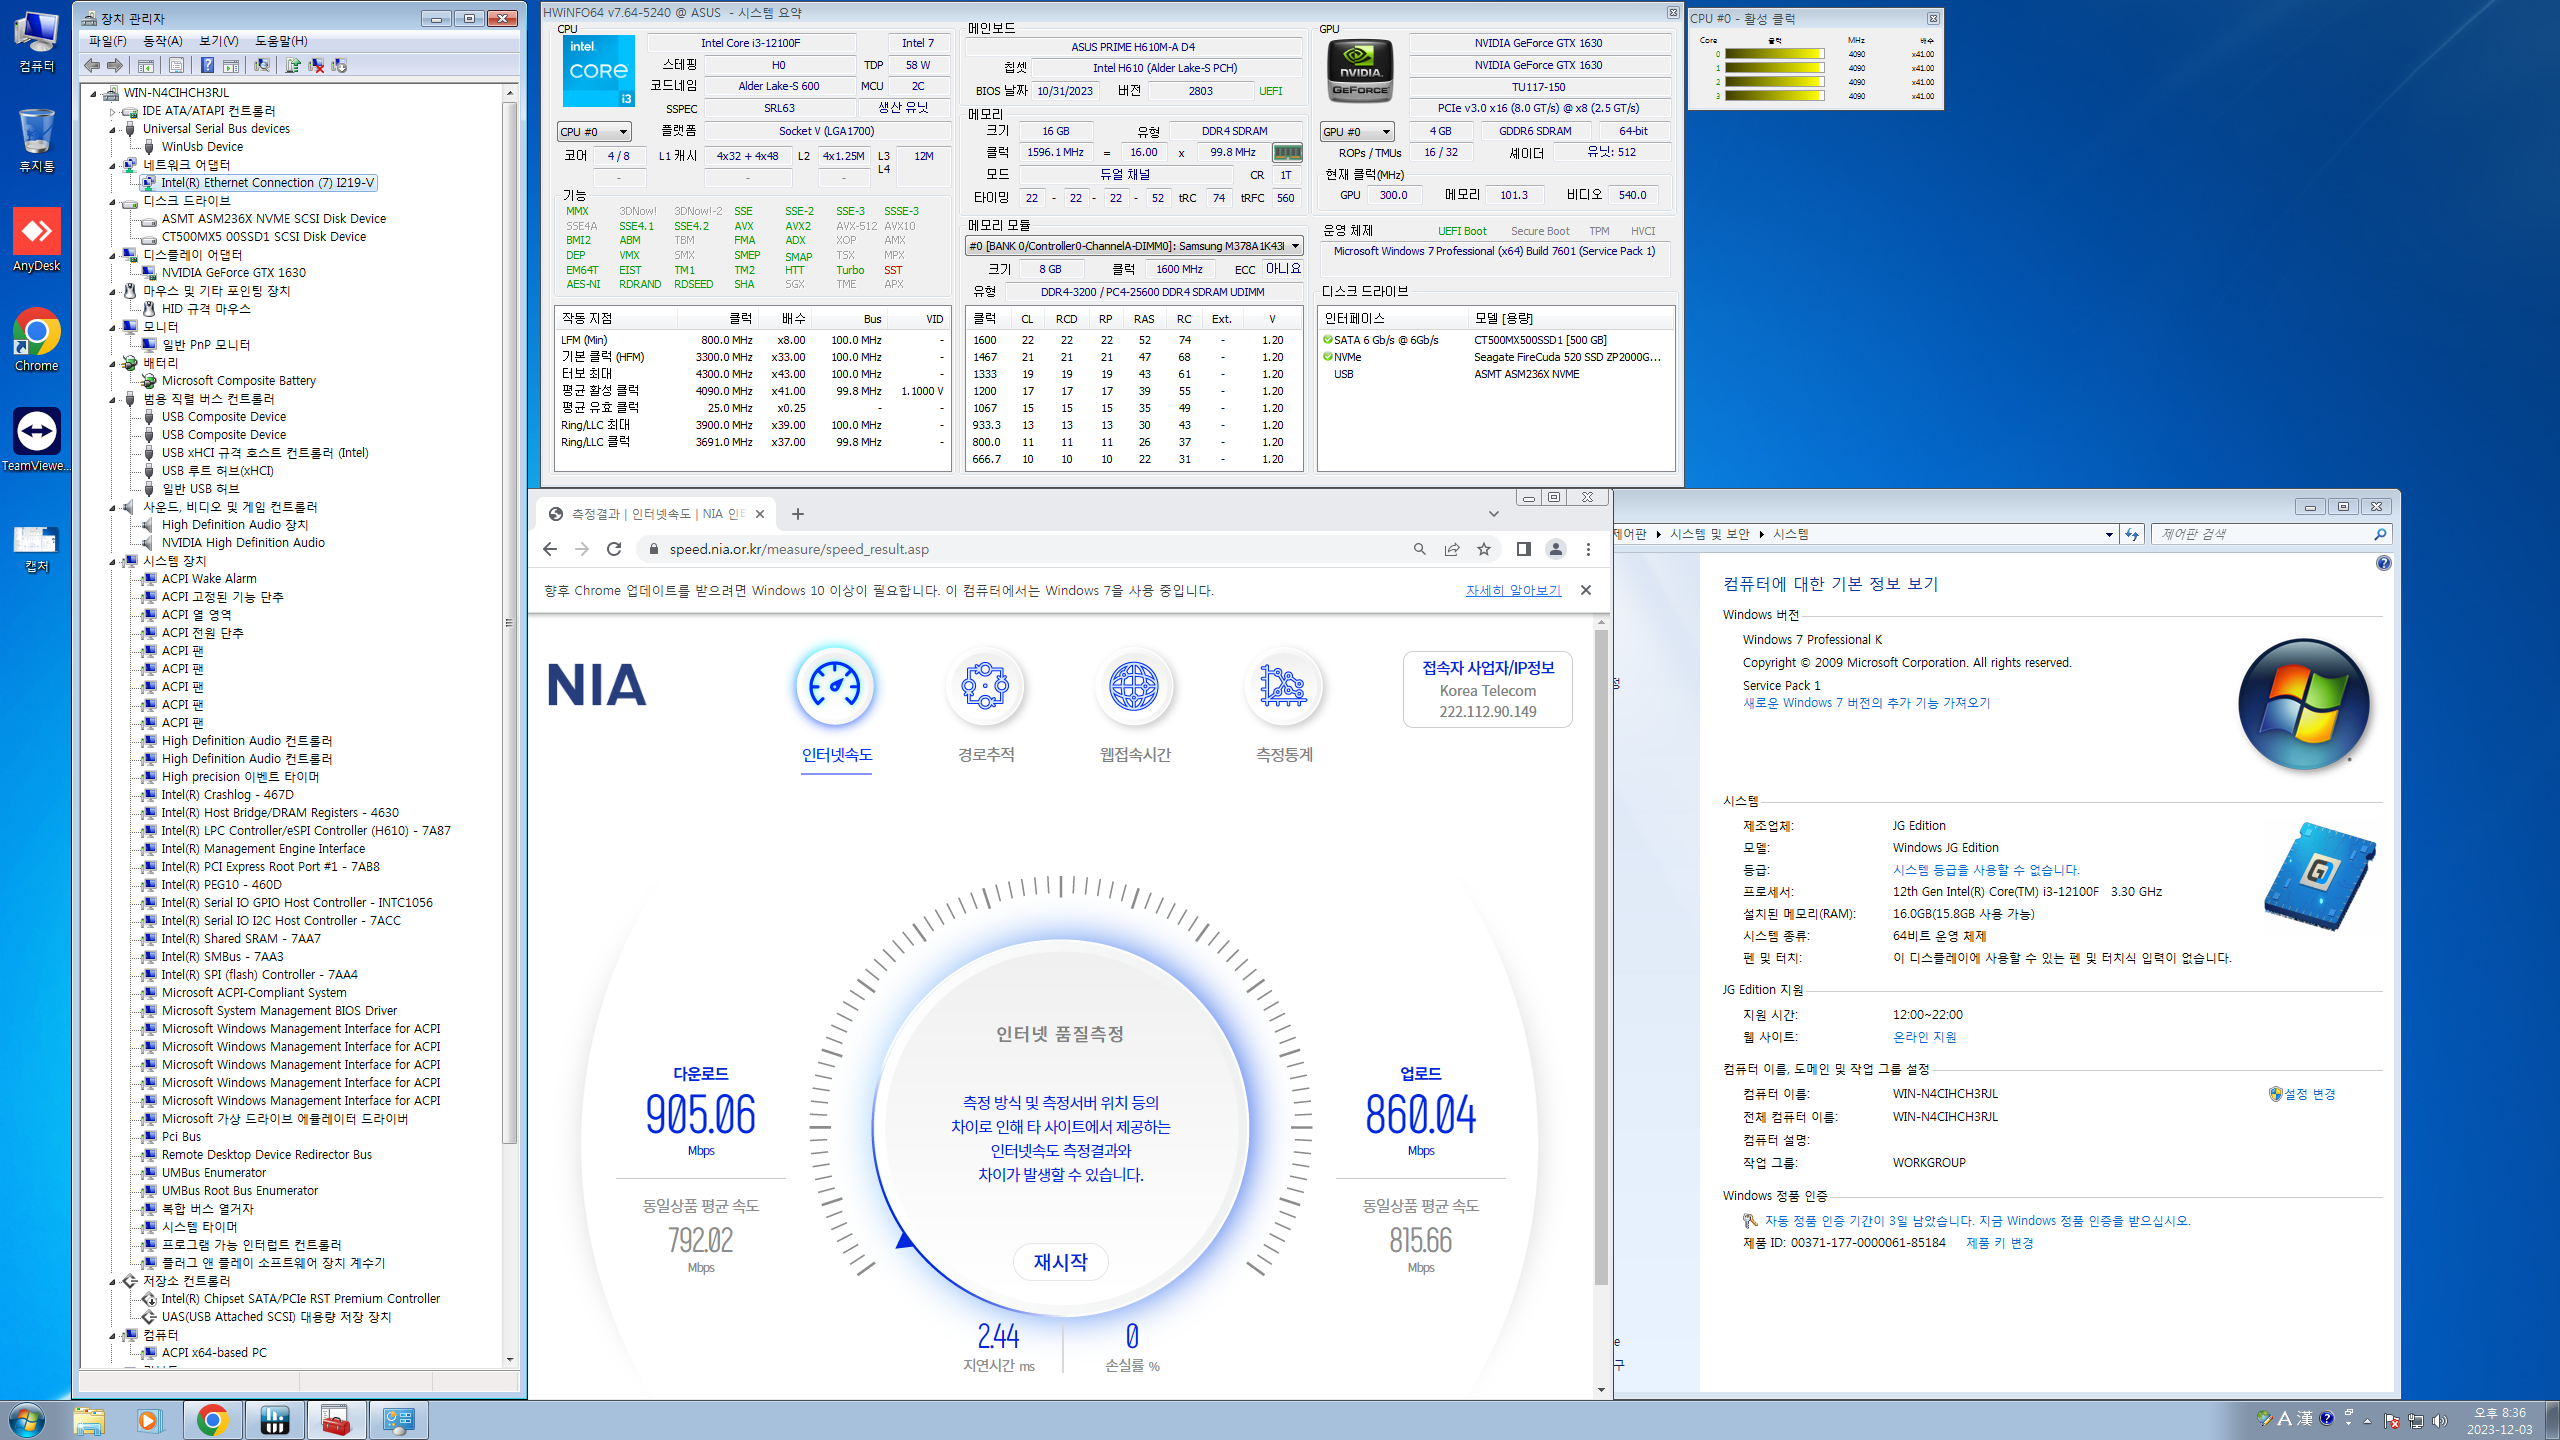Collapse 범용 직렬 버스 컨트롤러 node
2560x1440 pixels.
click(113, 399)
